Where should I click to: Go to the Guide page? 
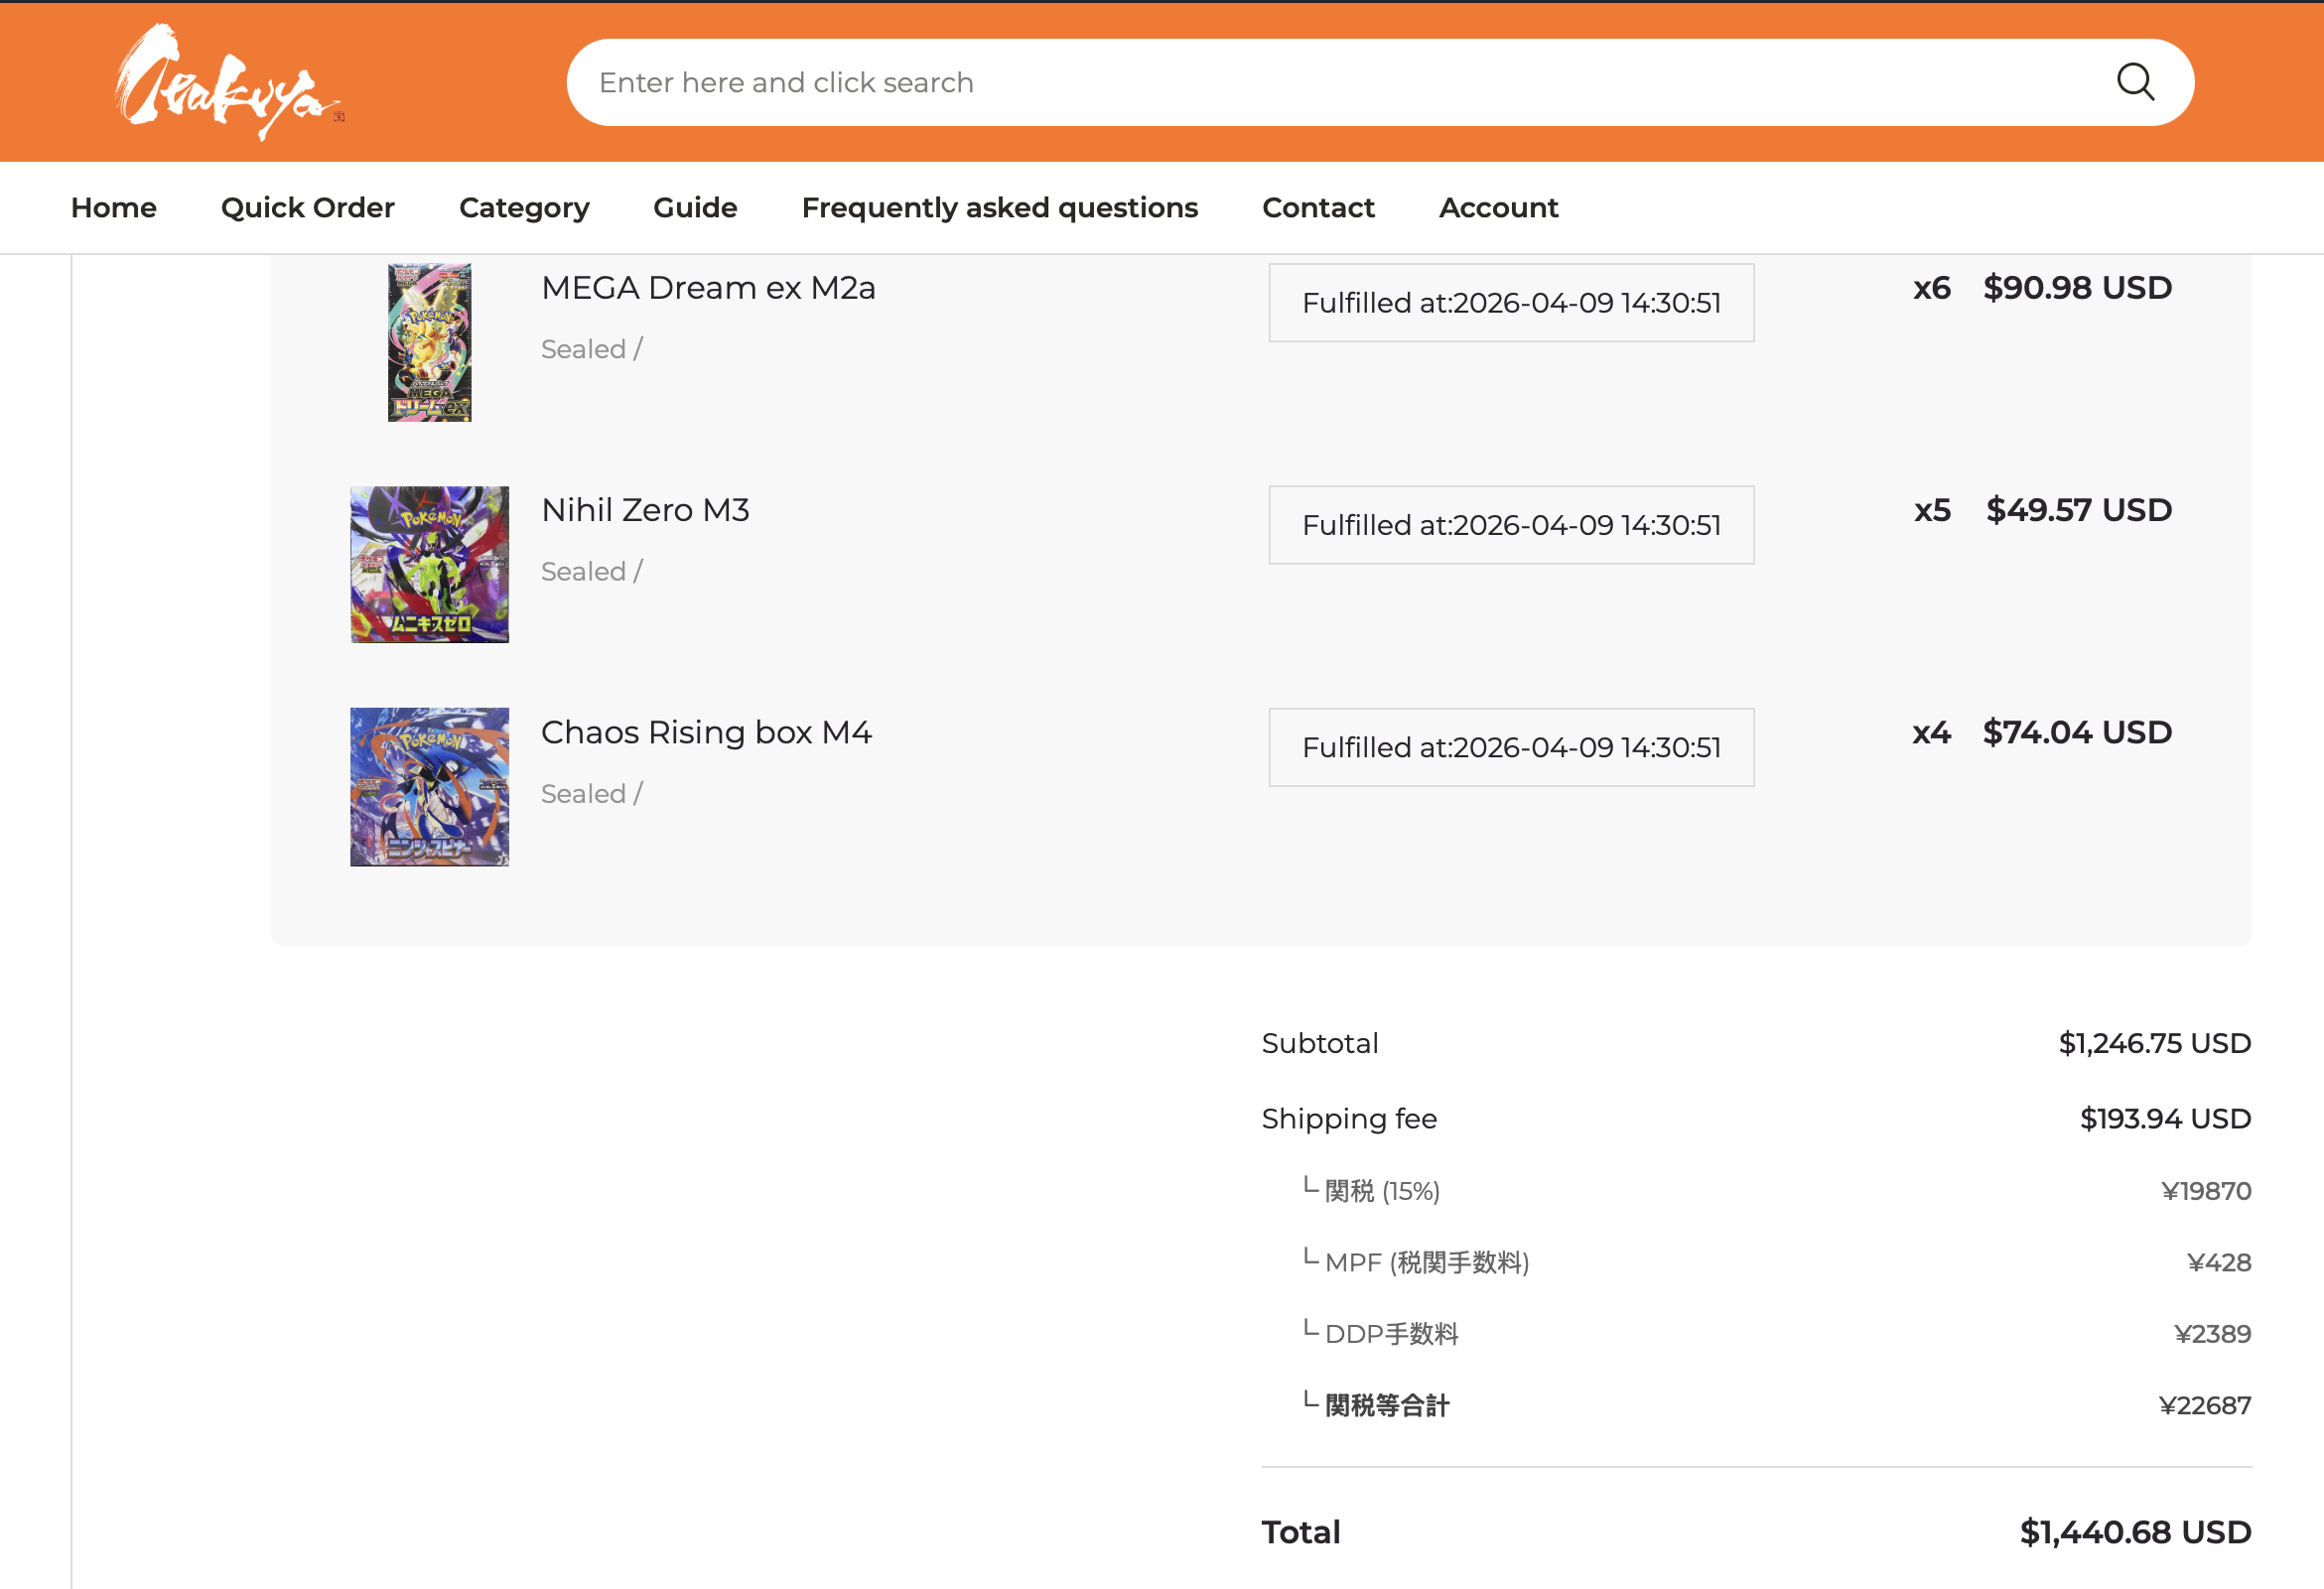(695, 207)
